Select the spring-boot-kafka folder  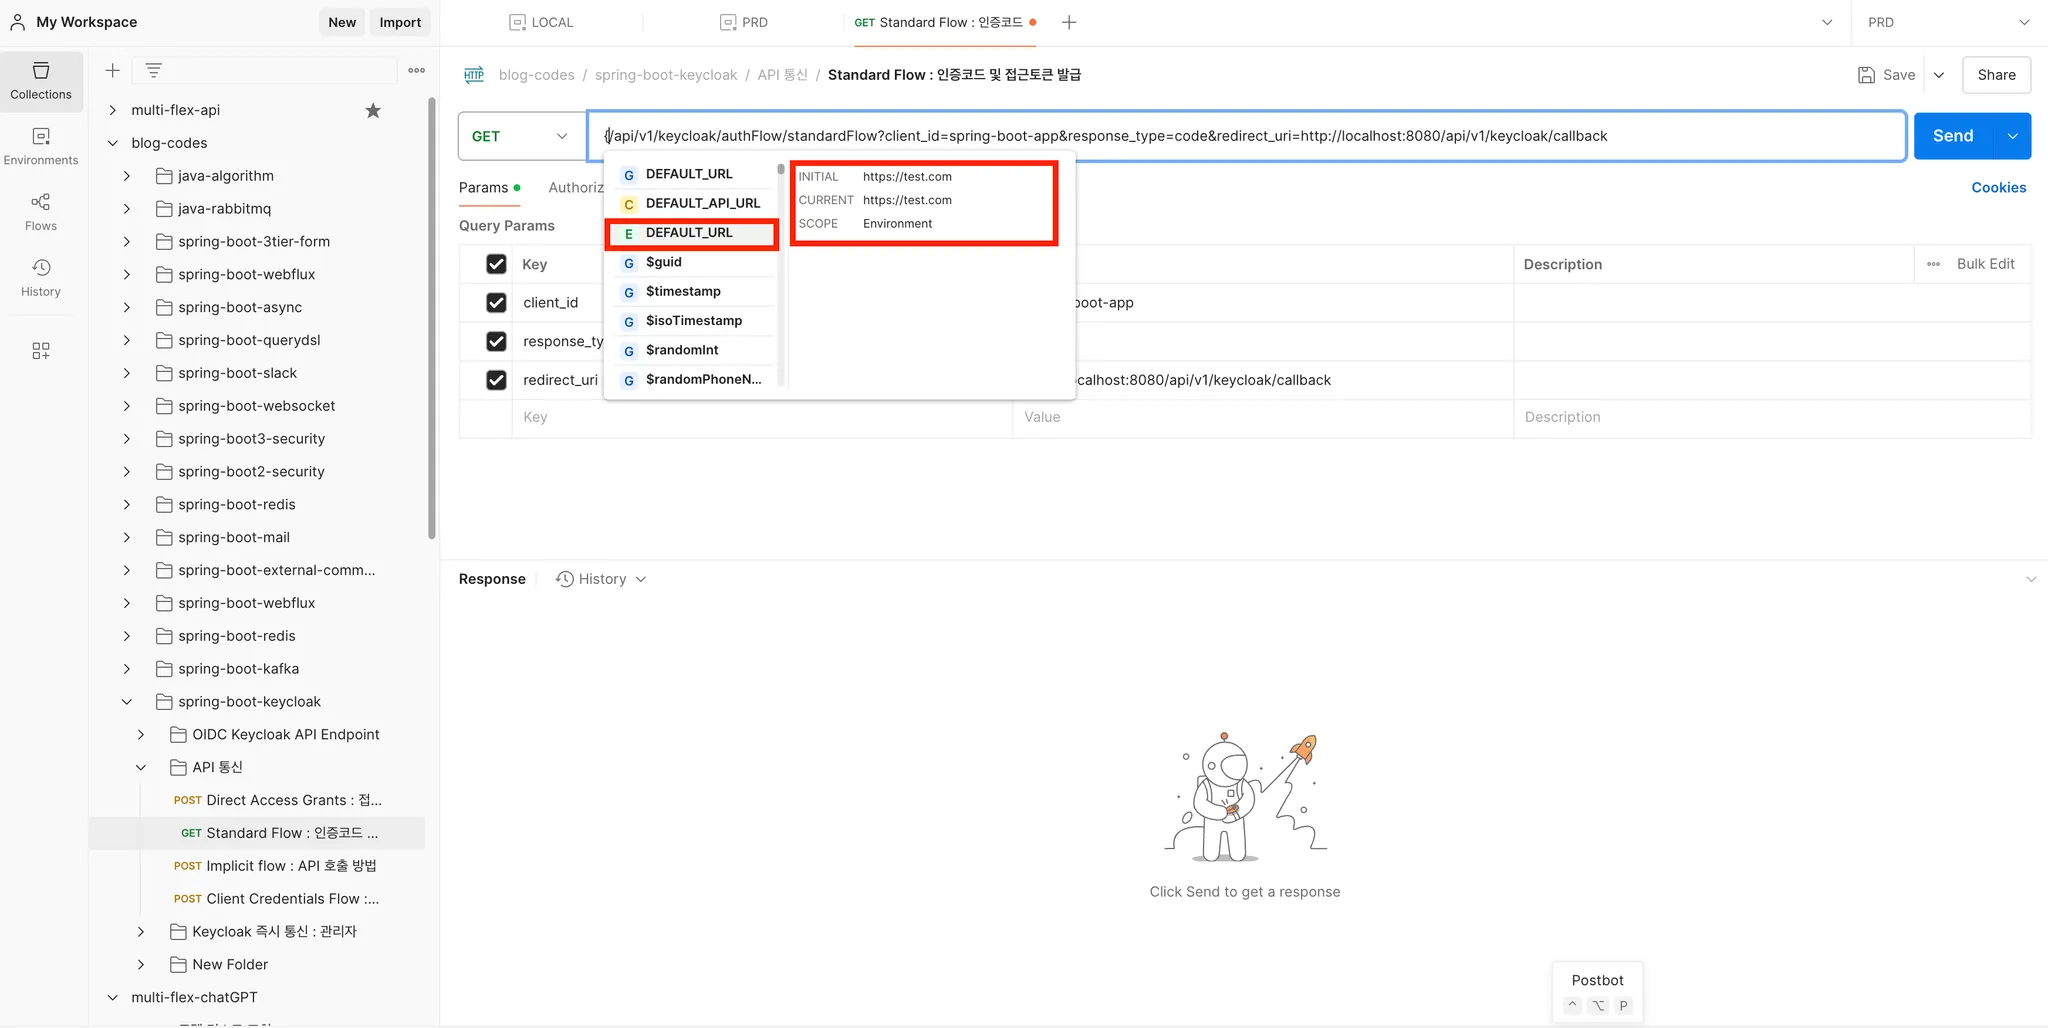(238, 668)
